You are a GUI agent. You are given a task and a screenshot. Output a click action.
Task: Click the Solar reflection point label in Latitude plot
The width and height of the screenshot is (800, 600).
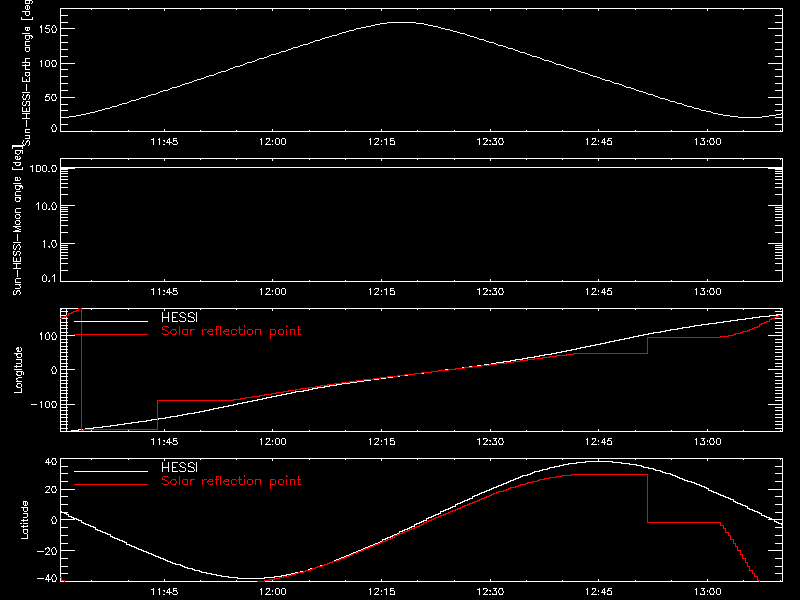(231, 481)
